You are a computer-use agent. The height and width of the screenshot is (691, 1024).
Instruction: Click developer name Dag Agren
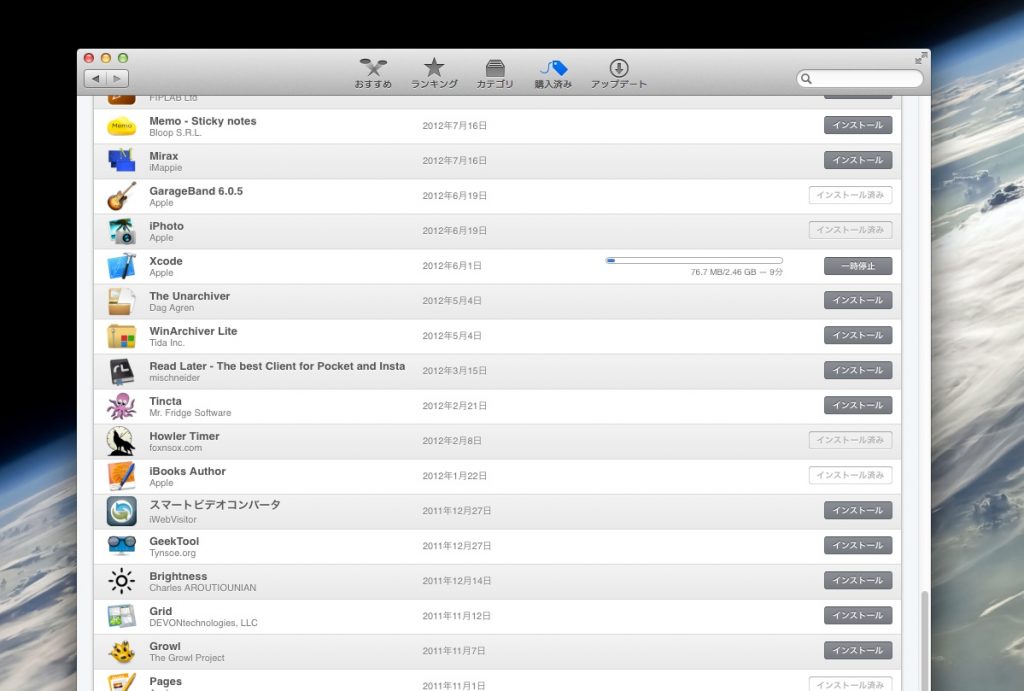[x=172, y=308]
